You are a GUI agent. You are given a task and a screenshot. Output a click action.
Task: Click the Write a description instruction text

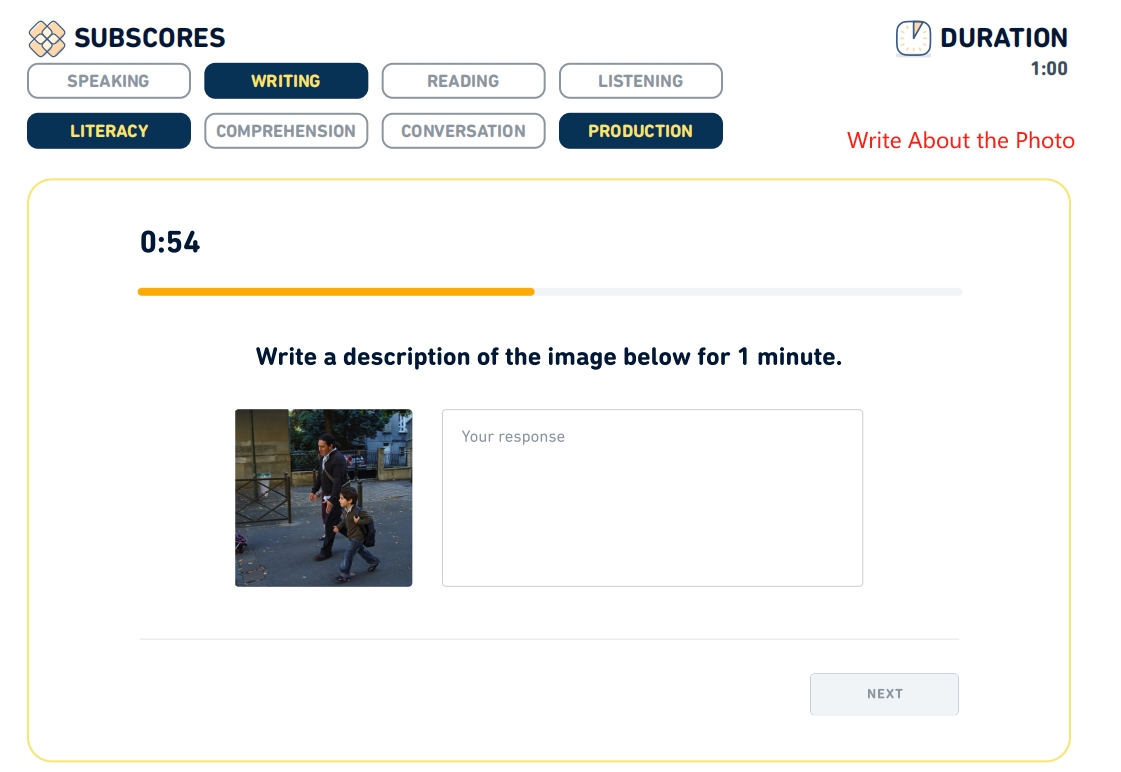549,357
